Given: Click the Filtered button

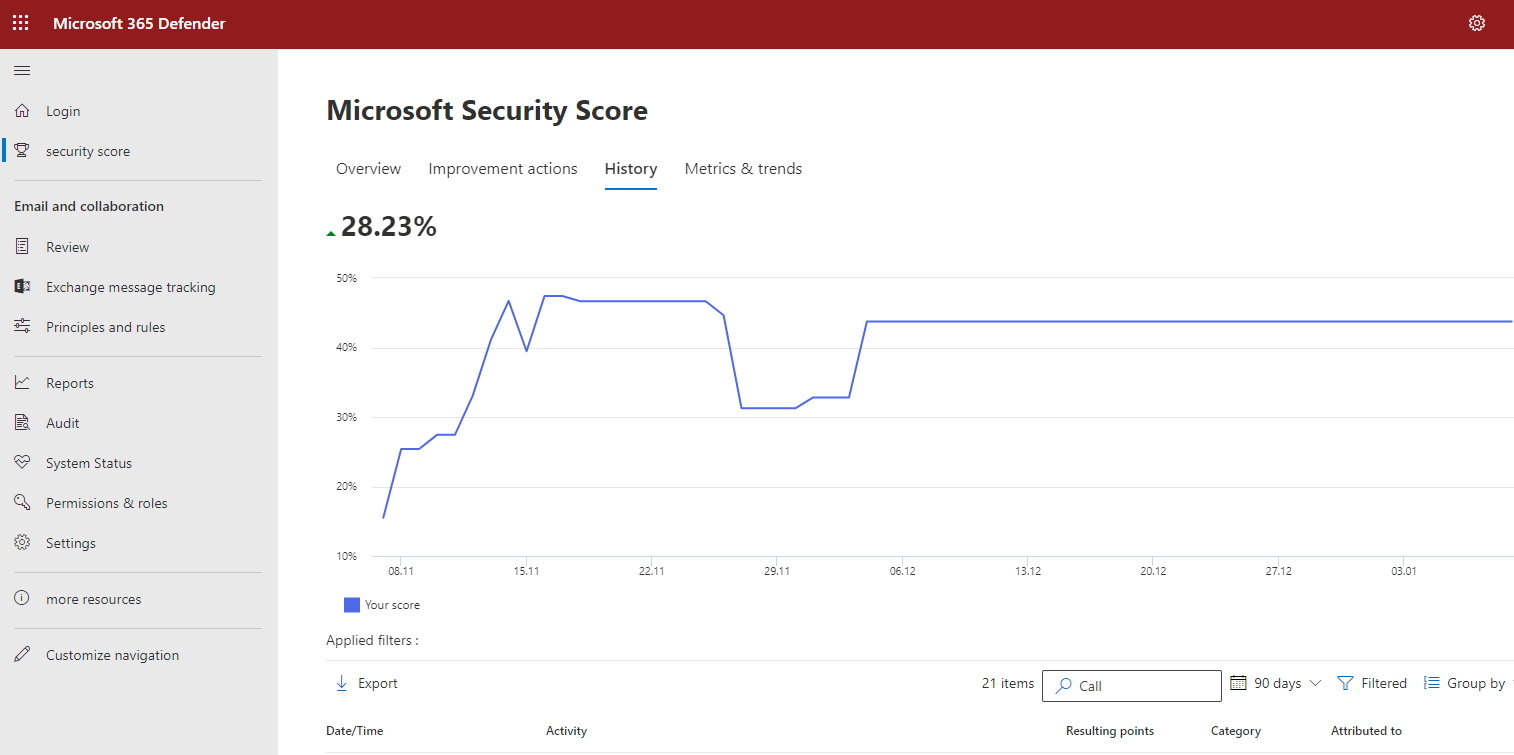Looking at the screenshot, I should (x=1372, y=683).
